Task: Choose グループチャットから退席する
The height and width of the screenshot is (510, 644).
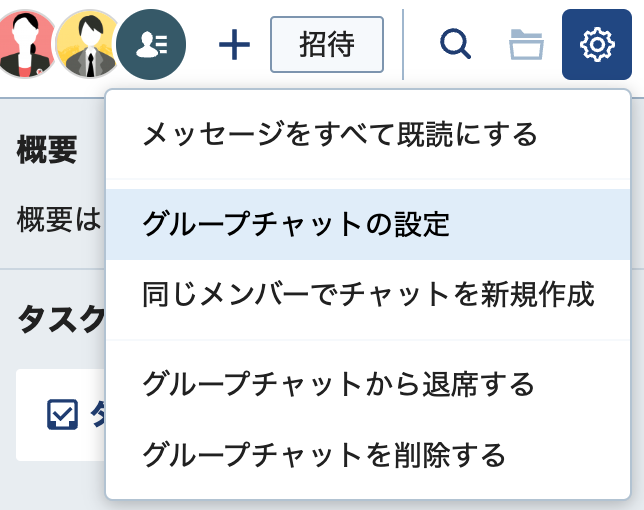Action: coord(338,384)
